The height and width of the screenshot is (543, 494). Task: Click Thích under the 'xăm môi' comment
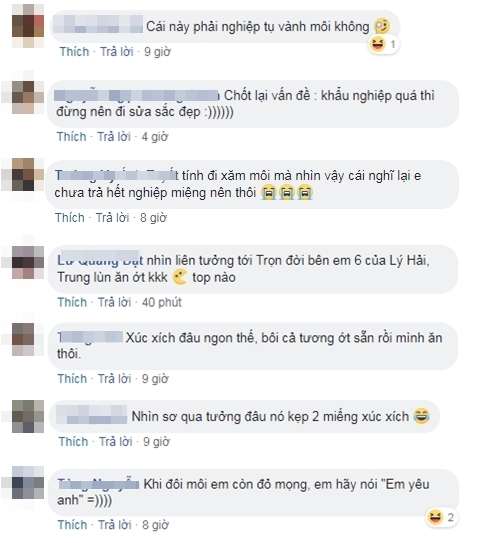70,218
